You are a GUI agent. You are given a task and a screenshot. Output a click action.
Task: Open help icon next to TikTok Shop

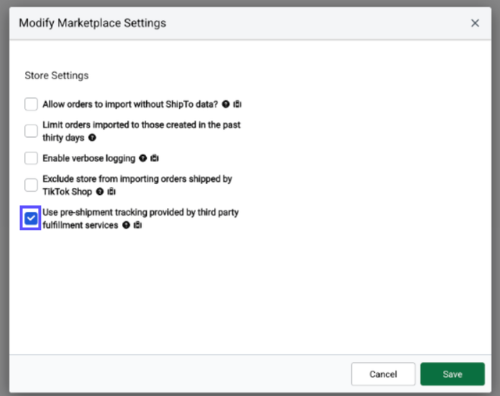pyautogui.click(x=100, y=192)
